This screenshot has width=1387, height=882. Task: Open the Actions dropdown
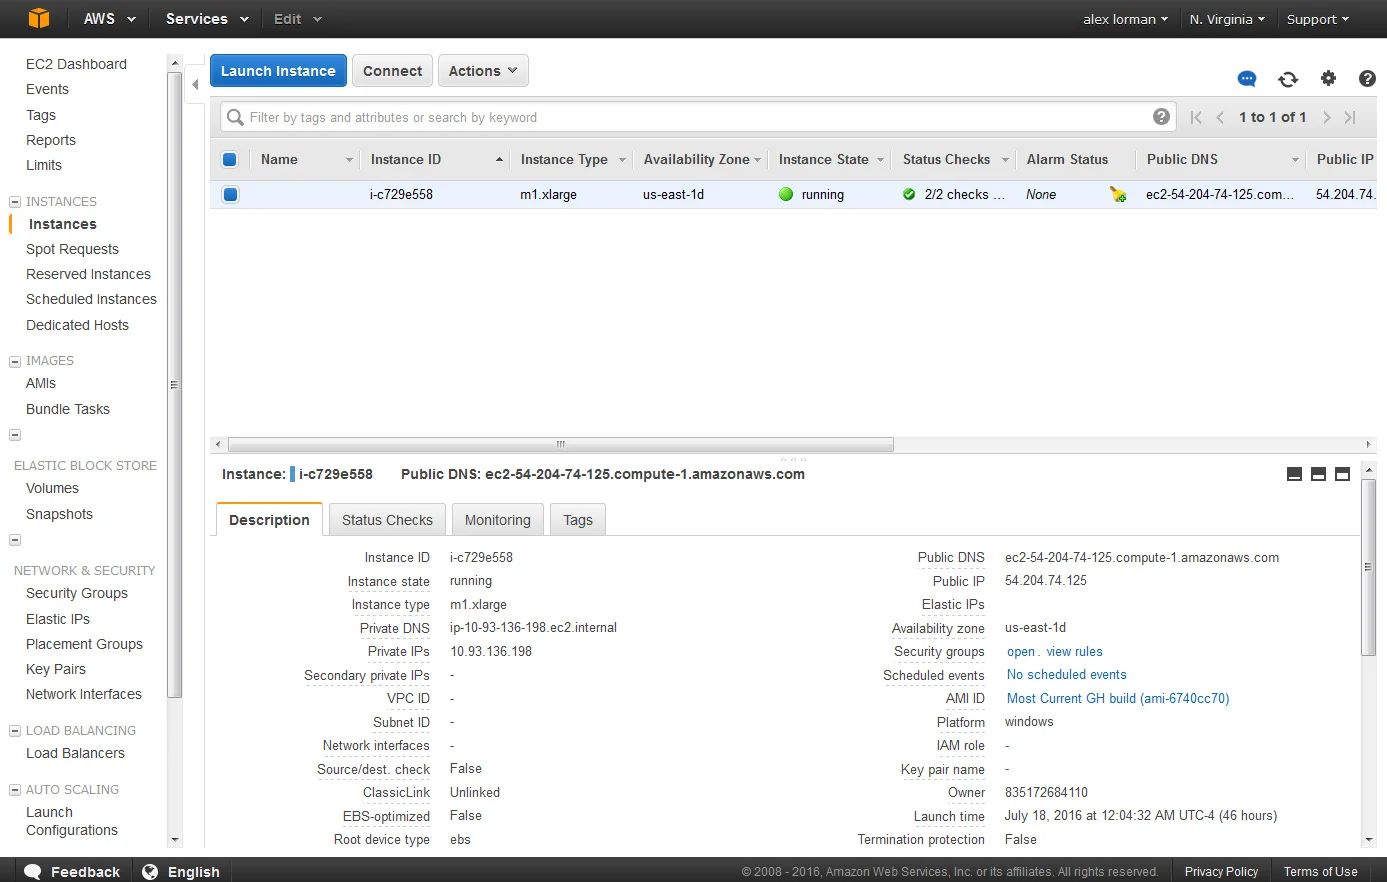[483, 71]
